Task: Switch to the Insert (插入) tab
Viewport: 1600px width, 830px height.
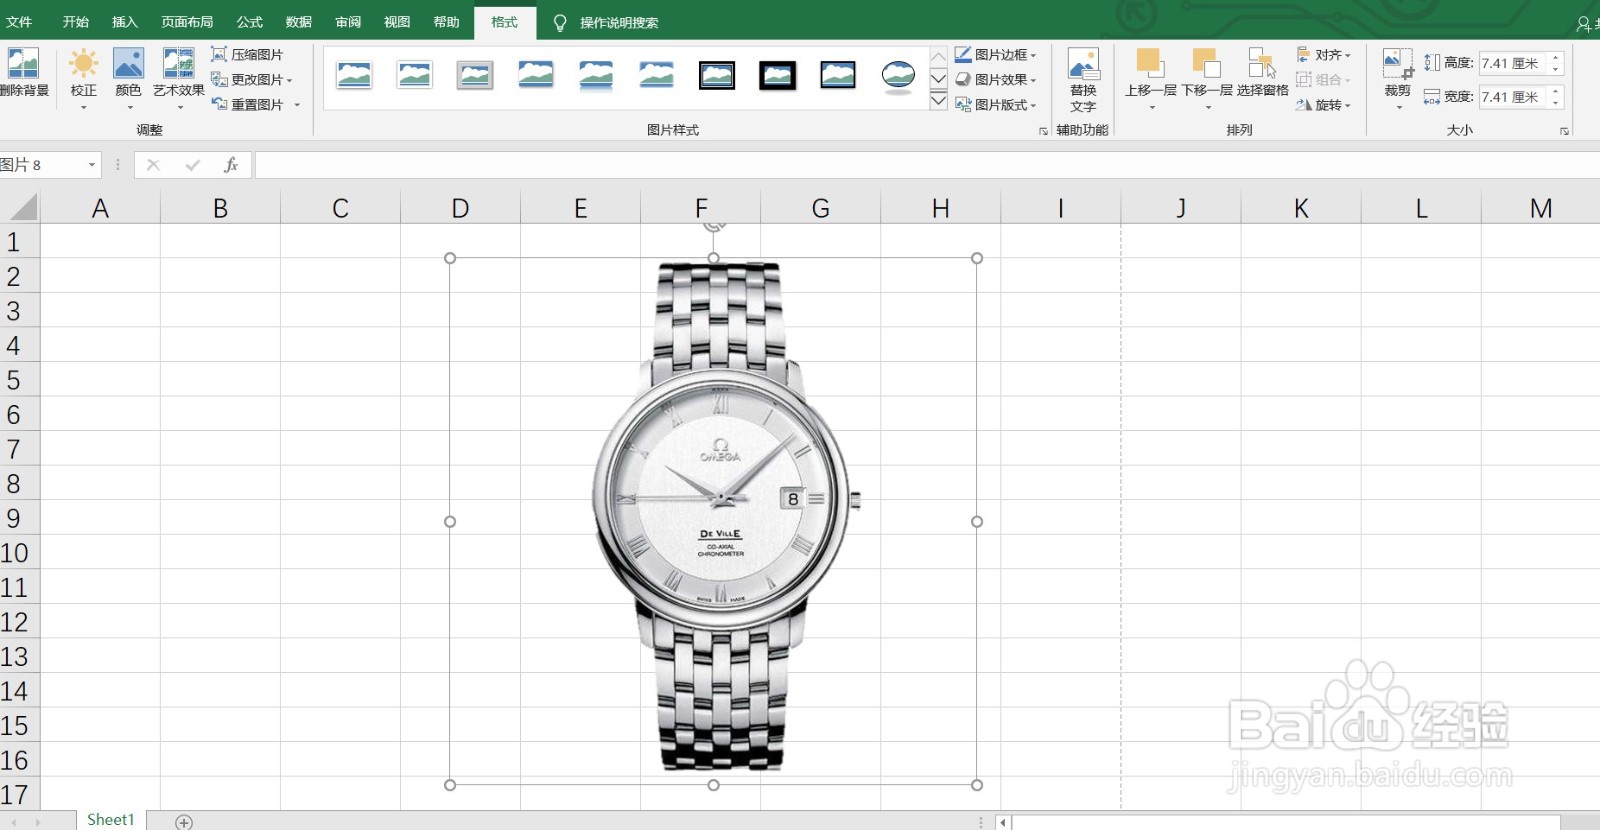Action: tap(125, 22)
